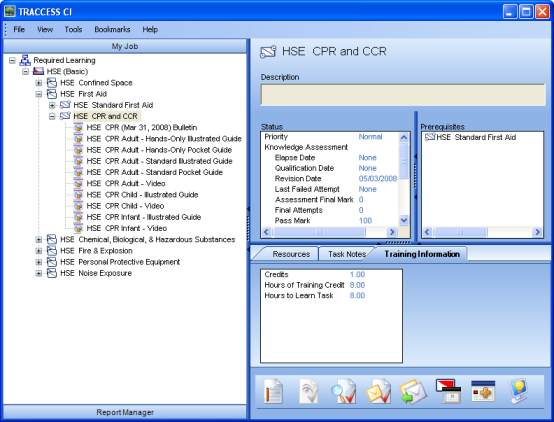Select HSE CPR Adult - Standard Pocket Guide
Image resolution: width=554 pixels, height=422 pixels.
click(154, 172)
